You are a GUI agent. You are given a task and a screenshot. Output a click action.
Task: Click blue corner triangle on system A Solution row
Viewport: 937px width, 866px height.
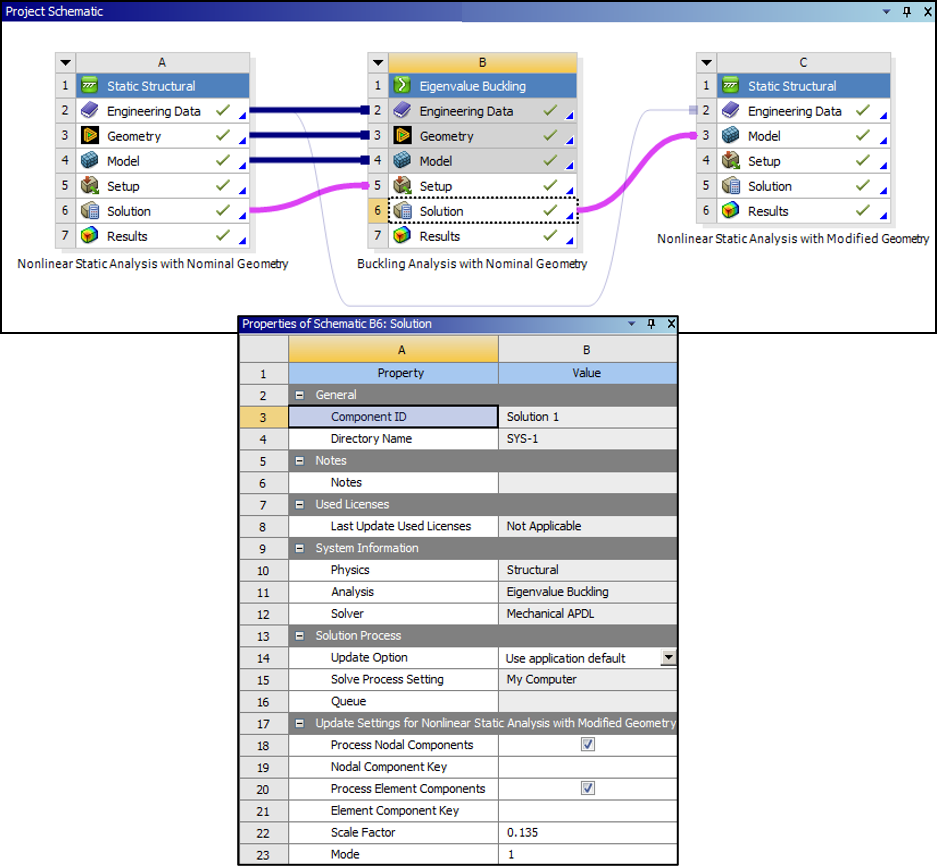point(243,216)
